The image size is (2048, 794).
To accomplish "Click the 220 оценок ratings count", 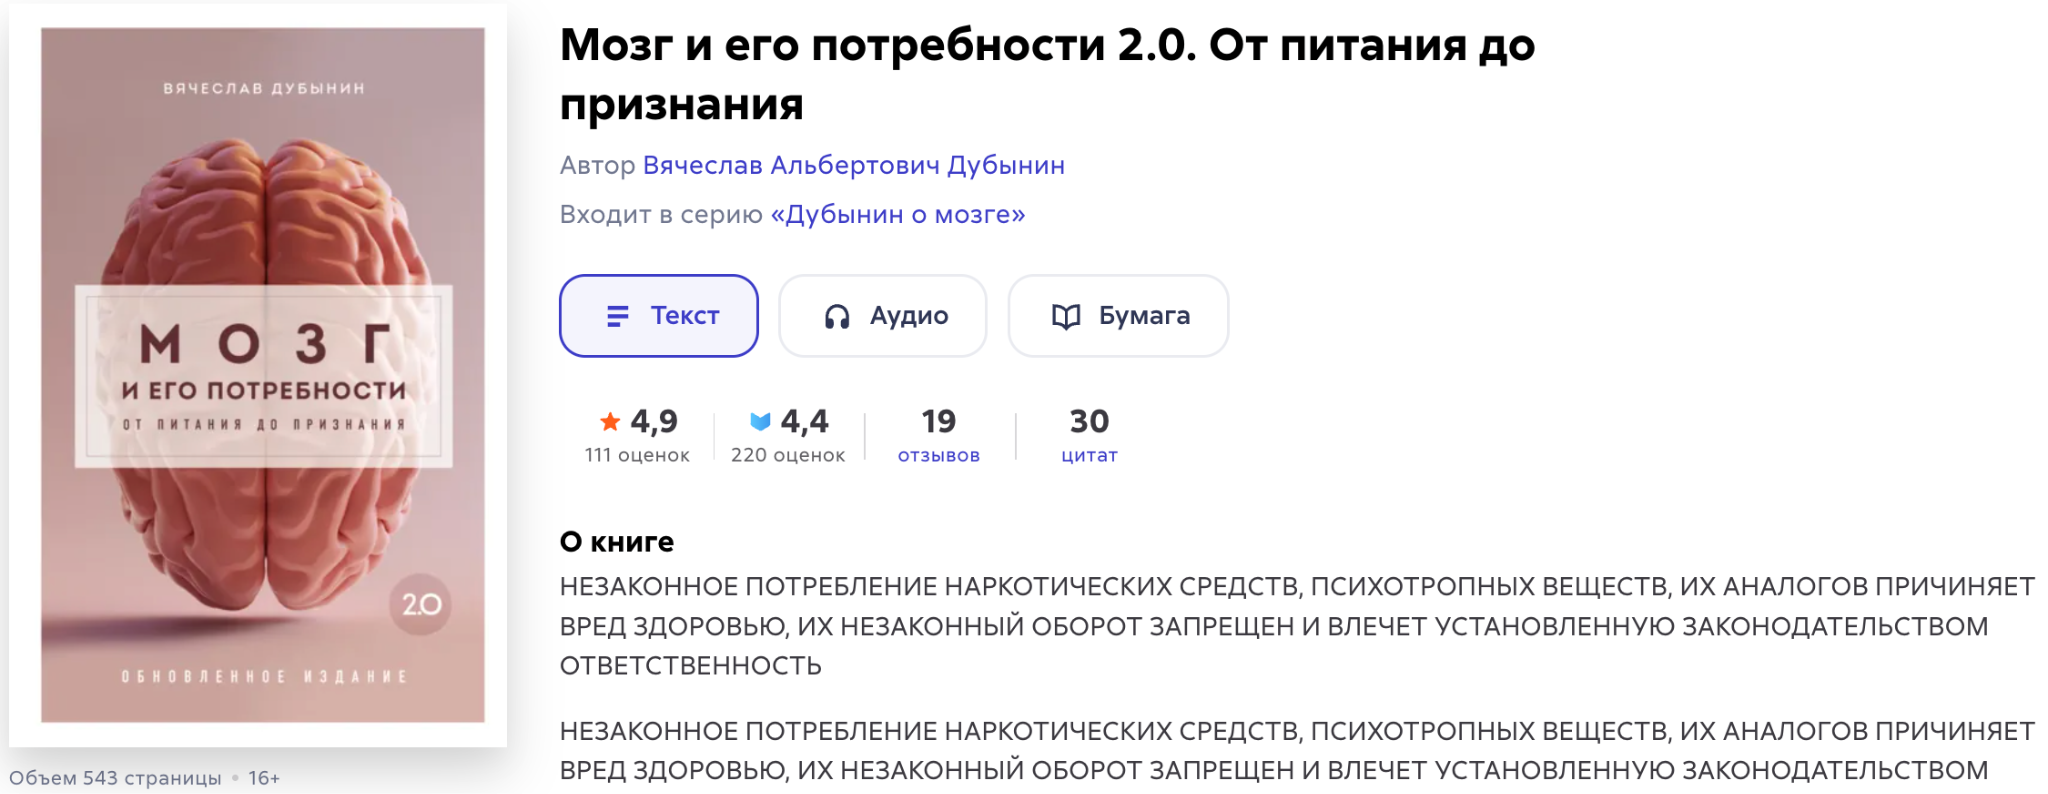I will click(788, 455).
